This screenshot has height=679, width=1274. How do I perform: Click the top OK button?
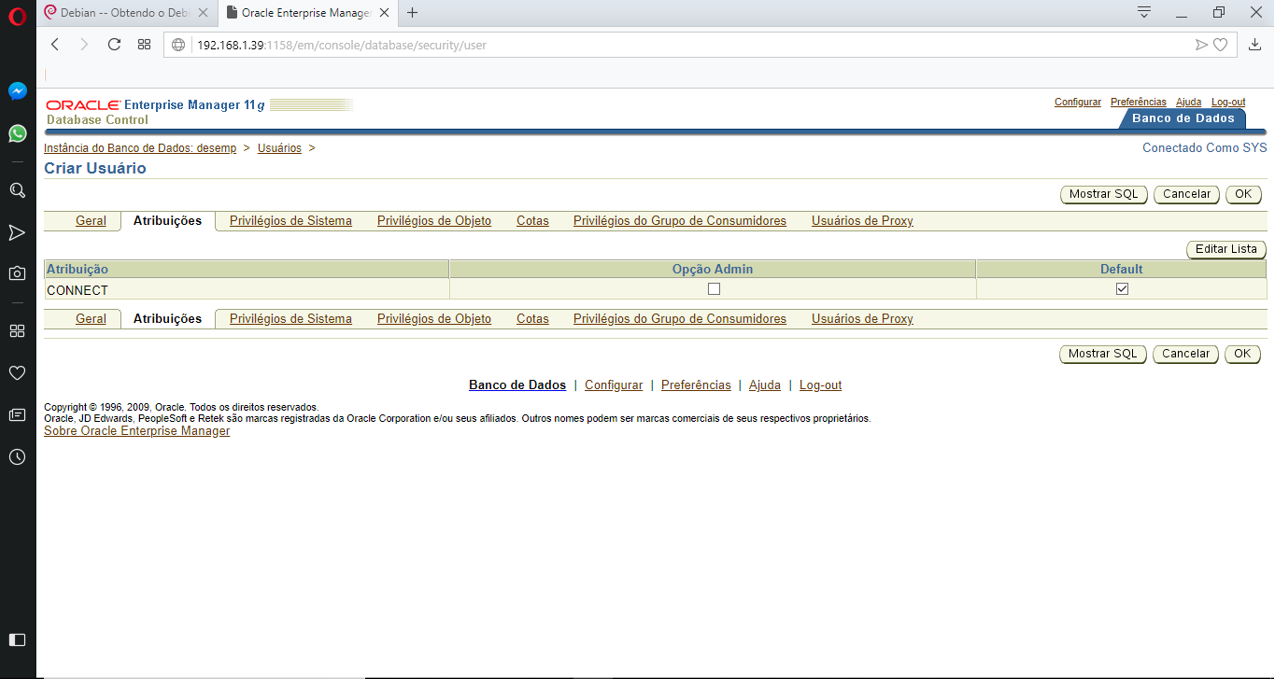click(x=1243, y=195)
